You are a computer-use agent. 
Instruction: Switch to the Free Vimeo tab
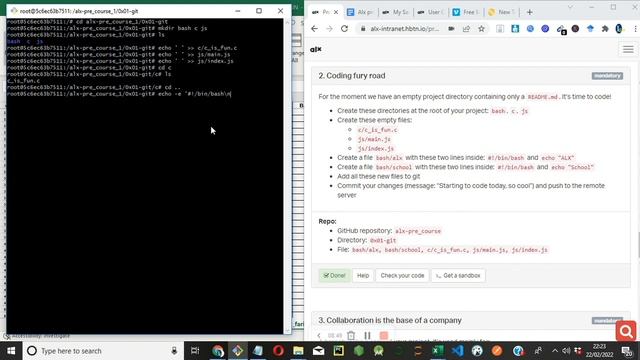coord(465,12)
